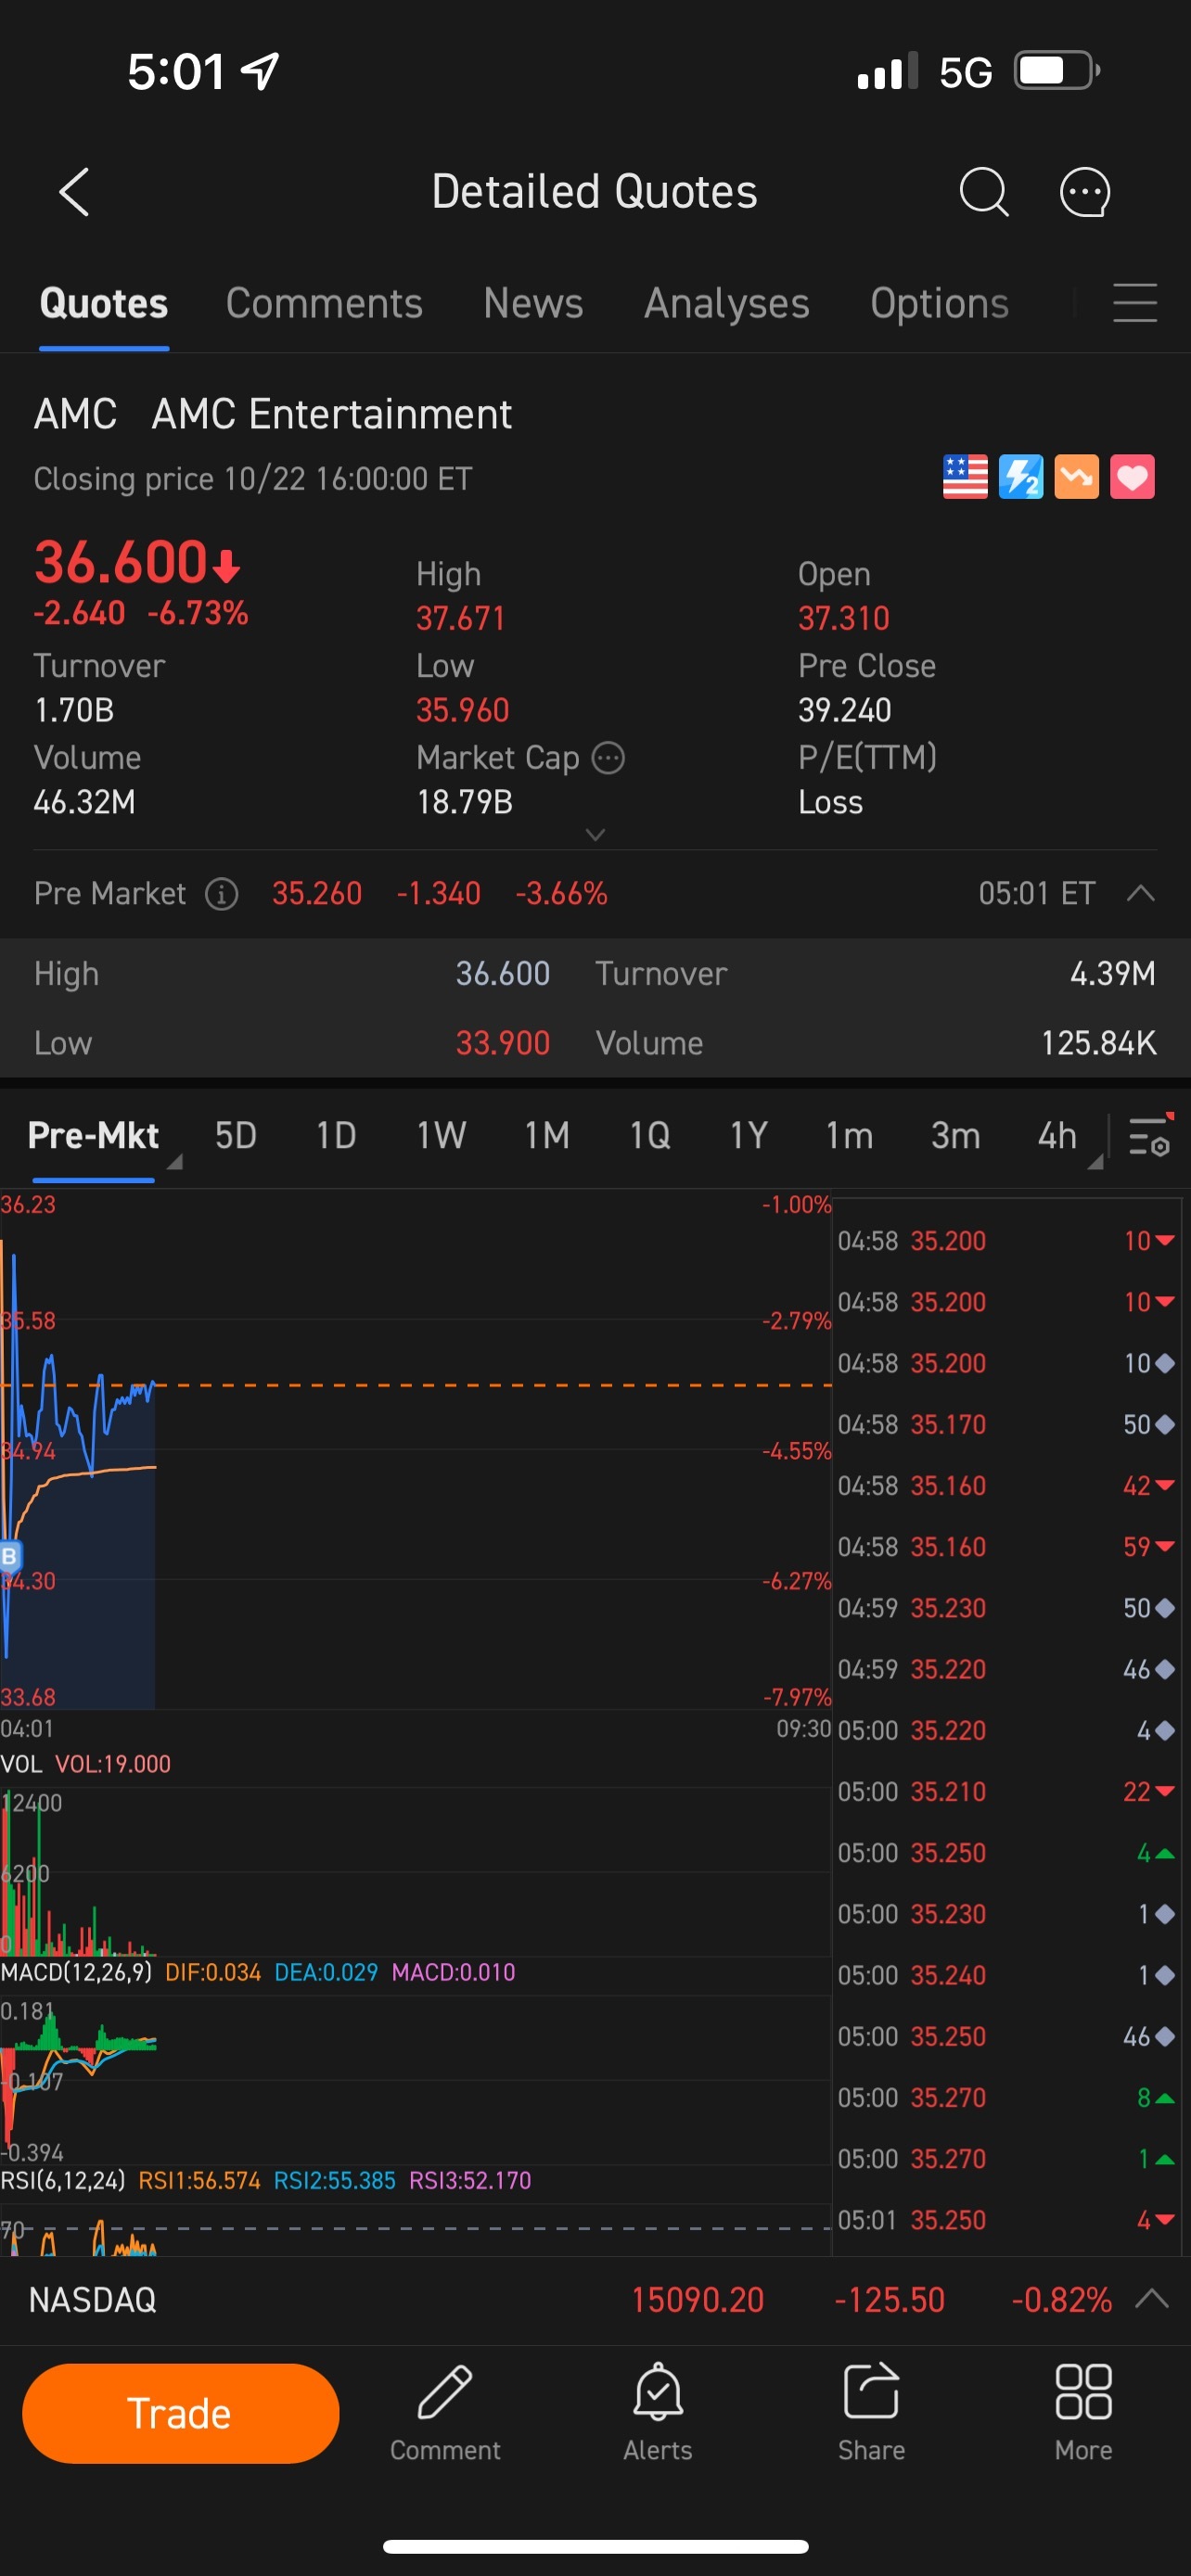Image resolution: width=1191 pixels, height=2576 pixels.
Task: Expand the NASDAQ index bar chevron
Action: pyautogui.click(x=1152, y=2298)
